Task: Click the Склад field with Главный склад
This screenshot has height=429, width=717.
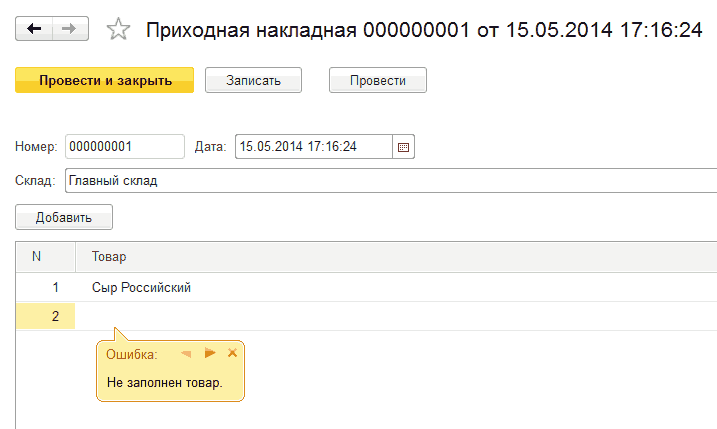Action: pyautogui.click(x=390, y=181)
